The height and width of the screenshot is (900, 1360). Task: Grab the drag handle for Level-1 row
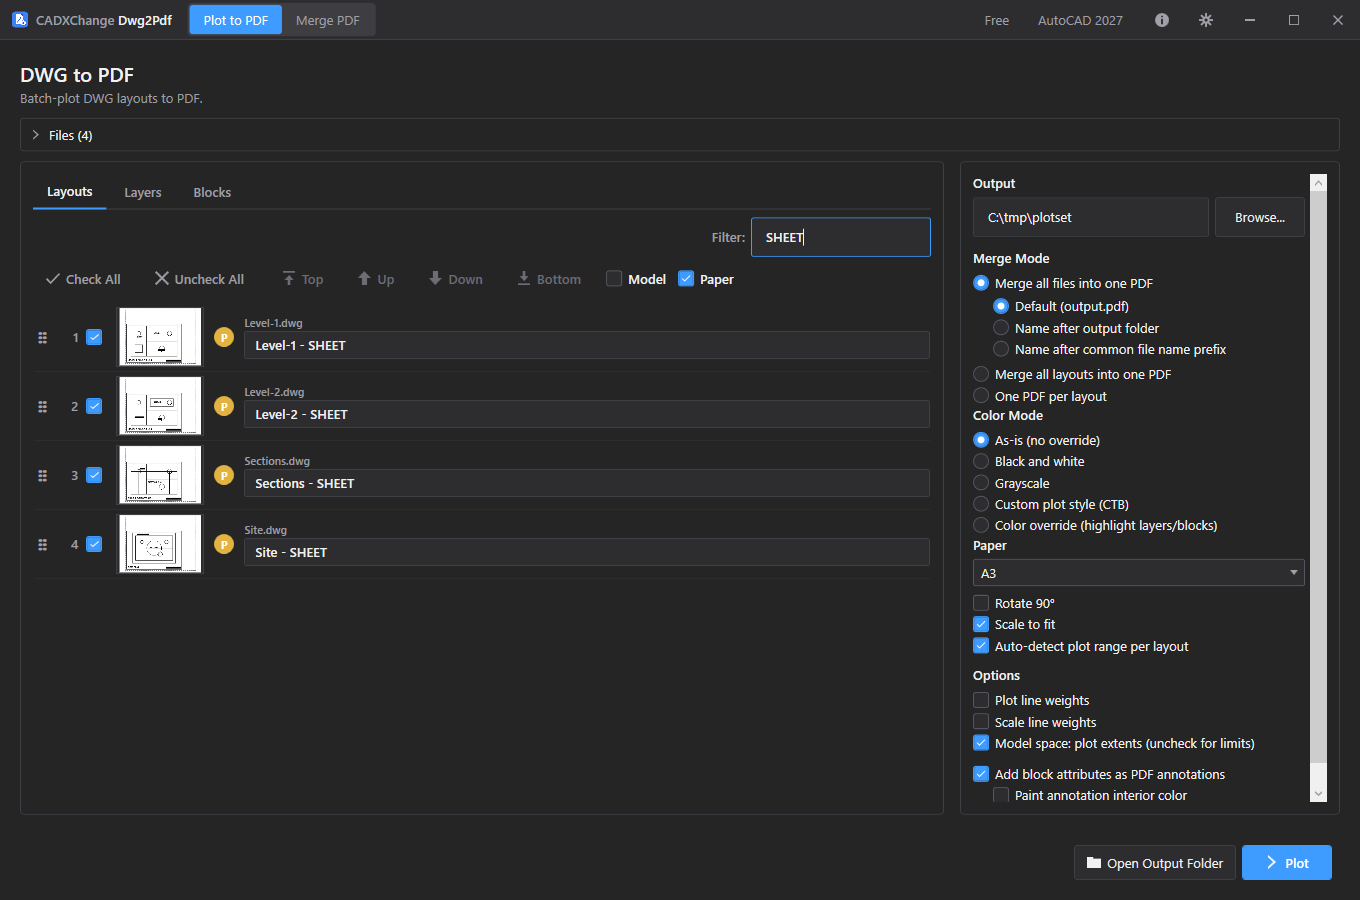[x=43, y=338]
